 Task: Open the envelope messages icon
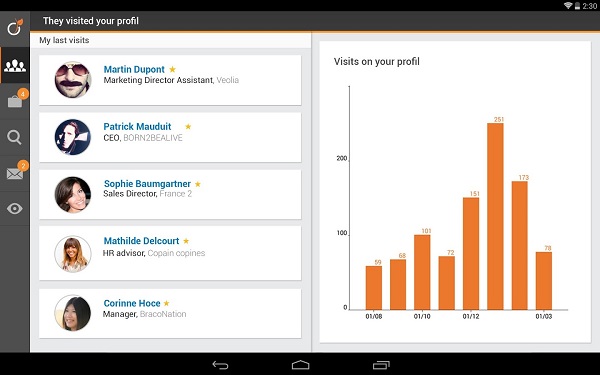[x=15, y=174]
